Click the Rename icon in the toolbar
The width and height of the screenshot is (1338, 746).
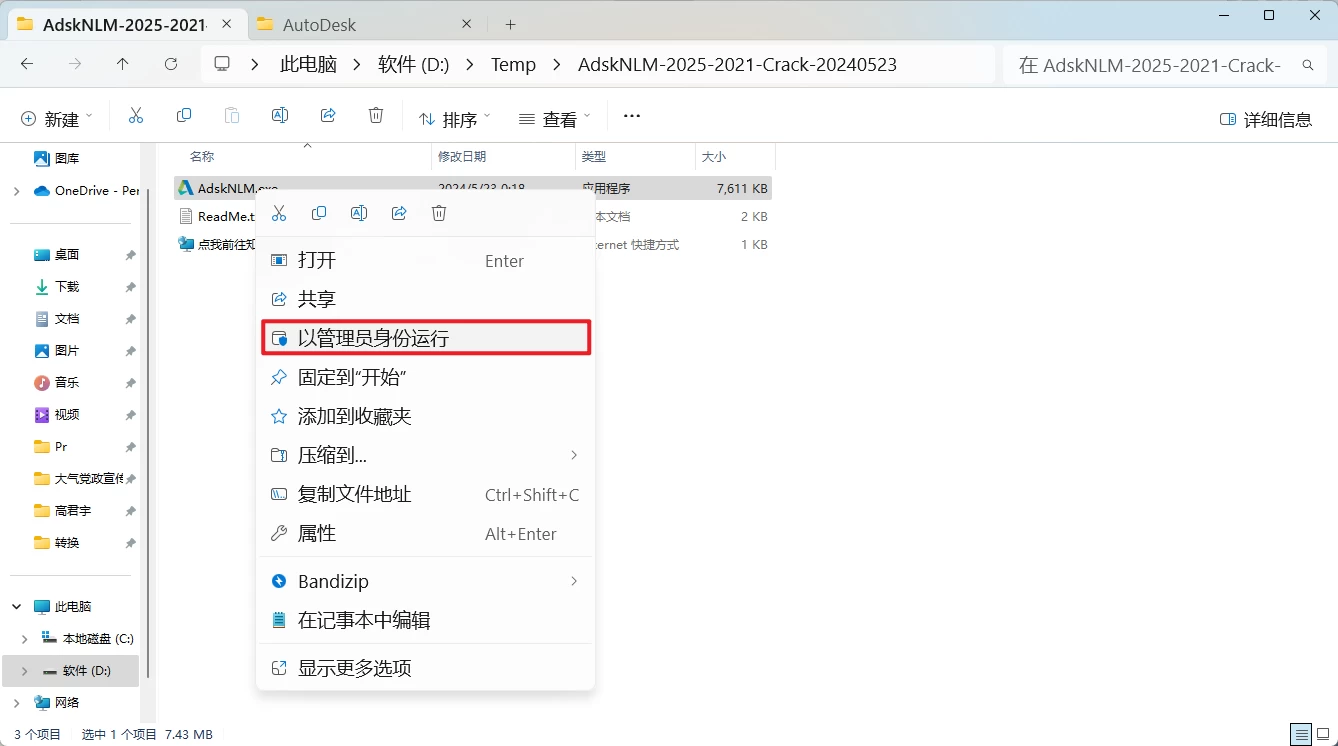click(280, 116)
